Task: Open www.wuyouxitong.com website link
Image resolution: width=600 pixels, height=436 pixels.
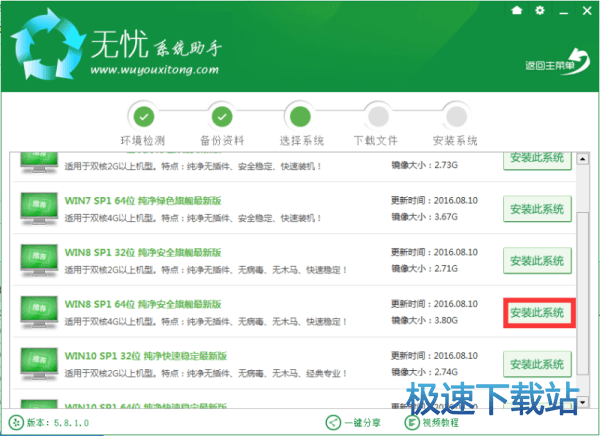Action: coord(154,70)
